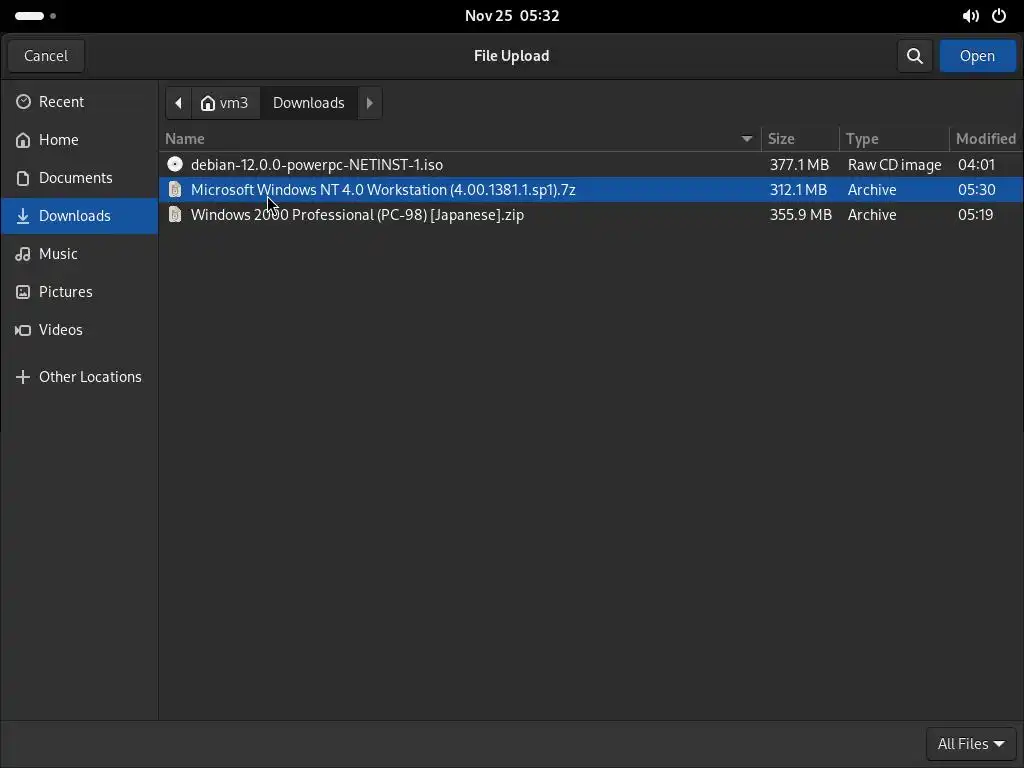Click the Downloads breadcrumb button

point(308,103)
